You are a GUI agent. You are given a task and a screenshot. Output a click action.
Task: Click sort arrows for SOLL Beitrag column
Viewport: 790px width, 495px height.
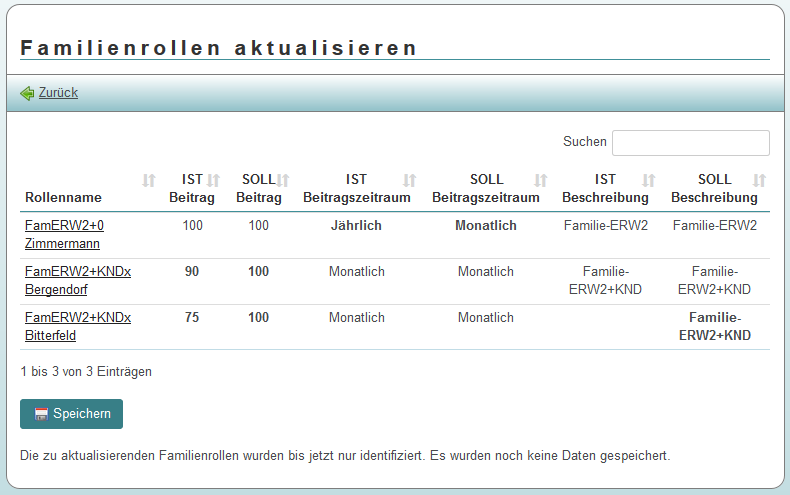pos(283,180)
